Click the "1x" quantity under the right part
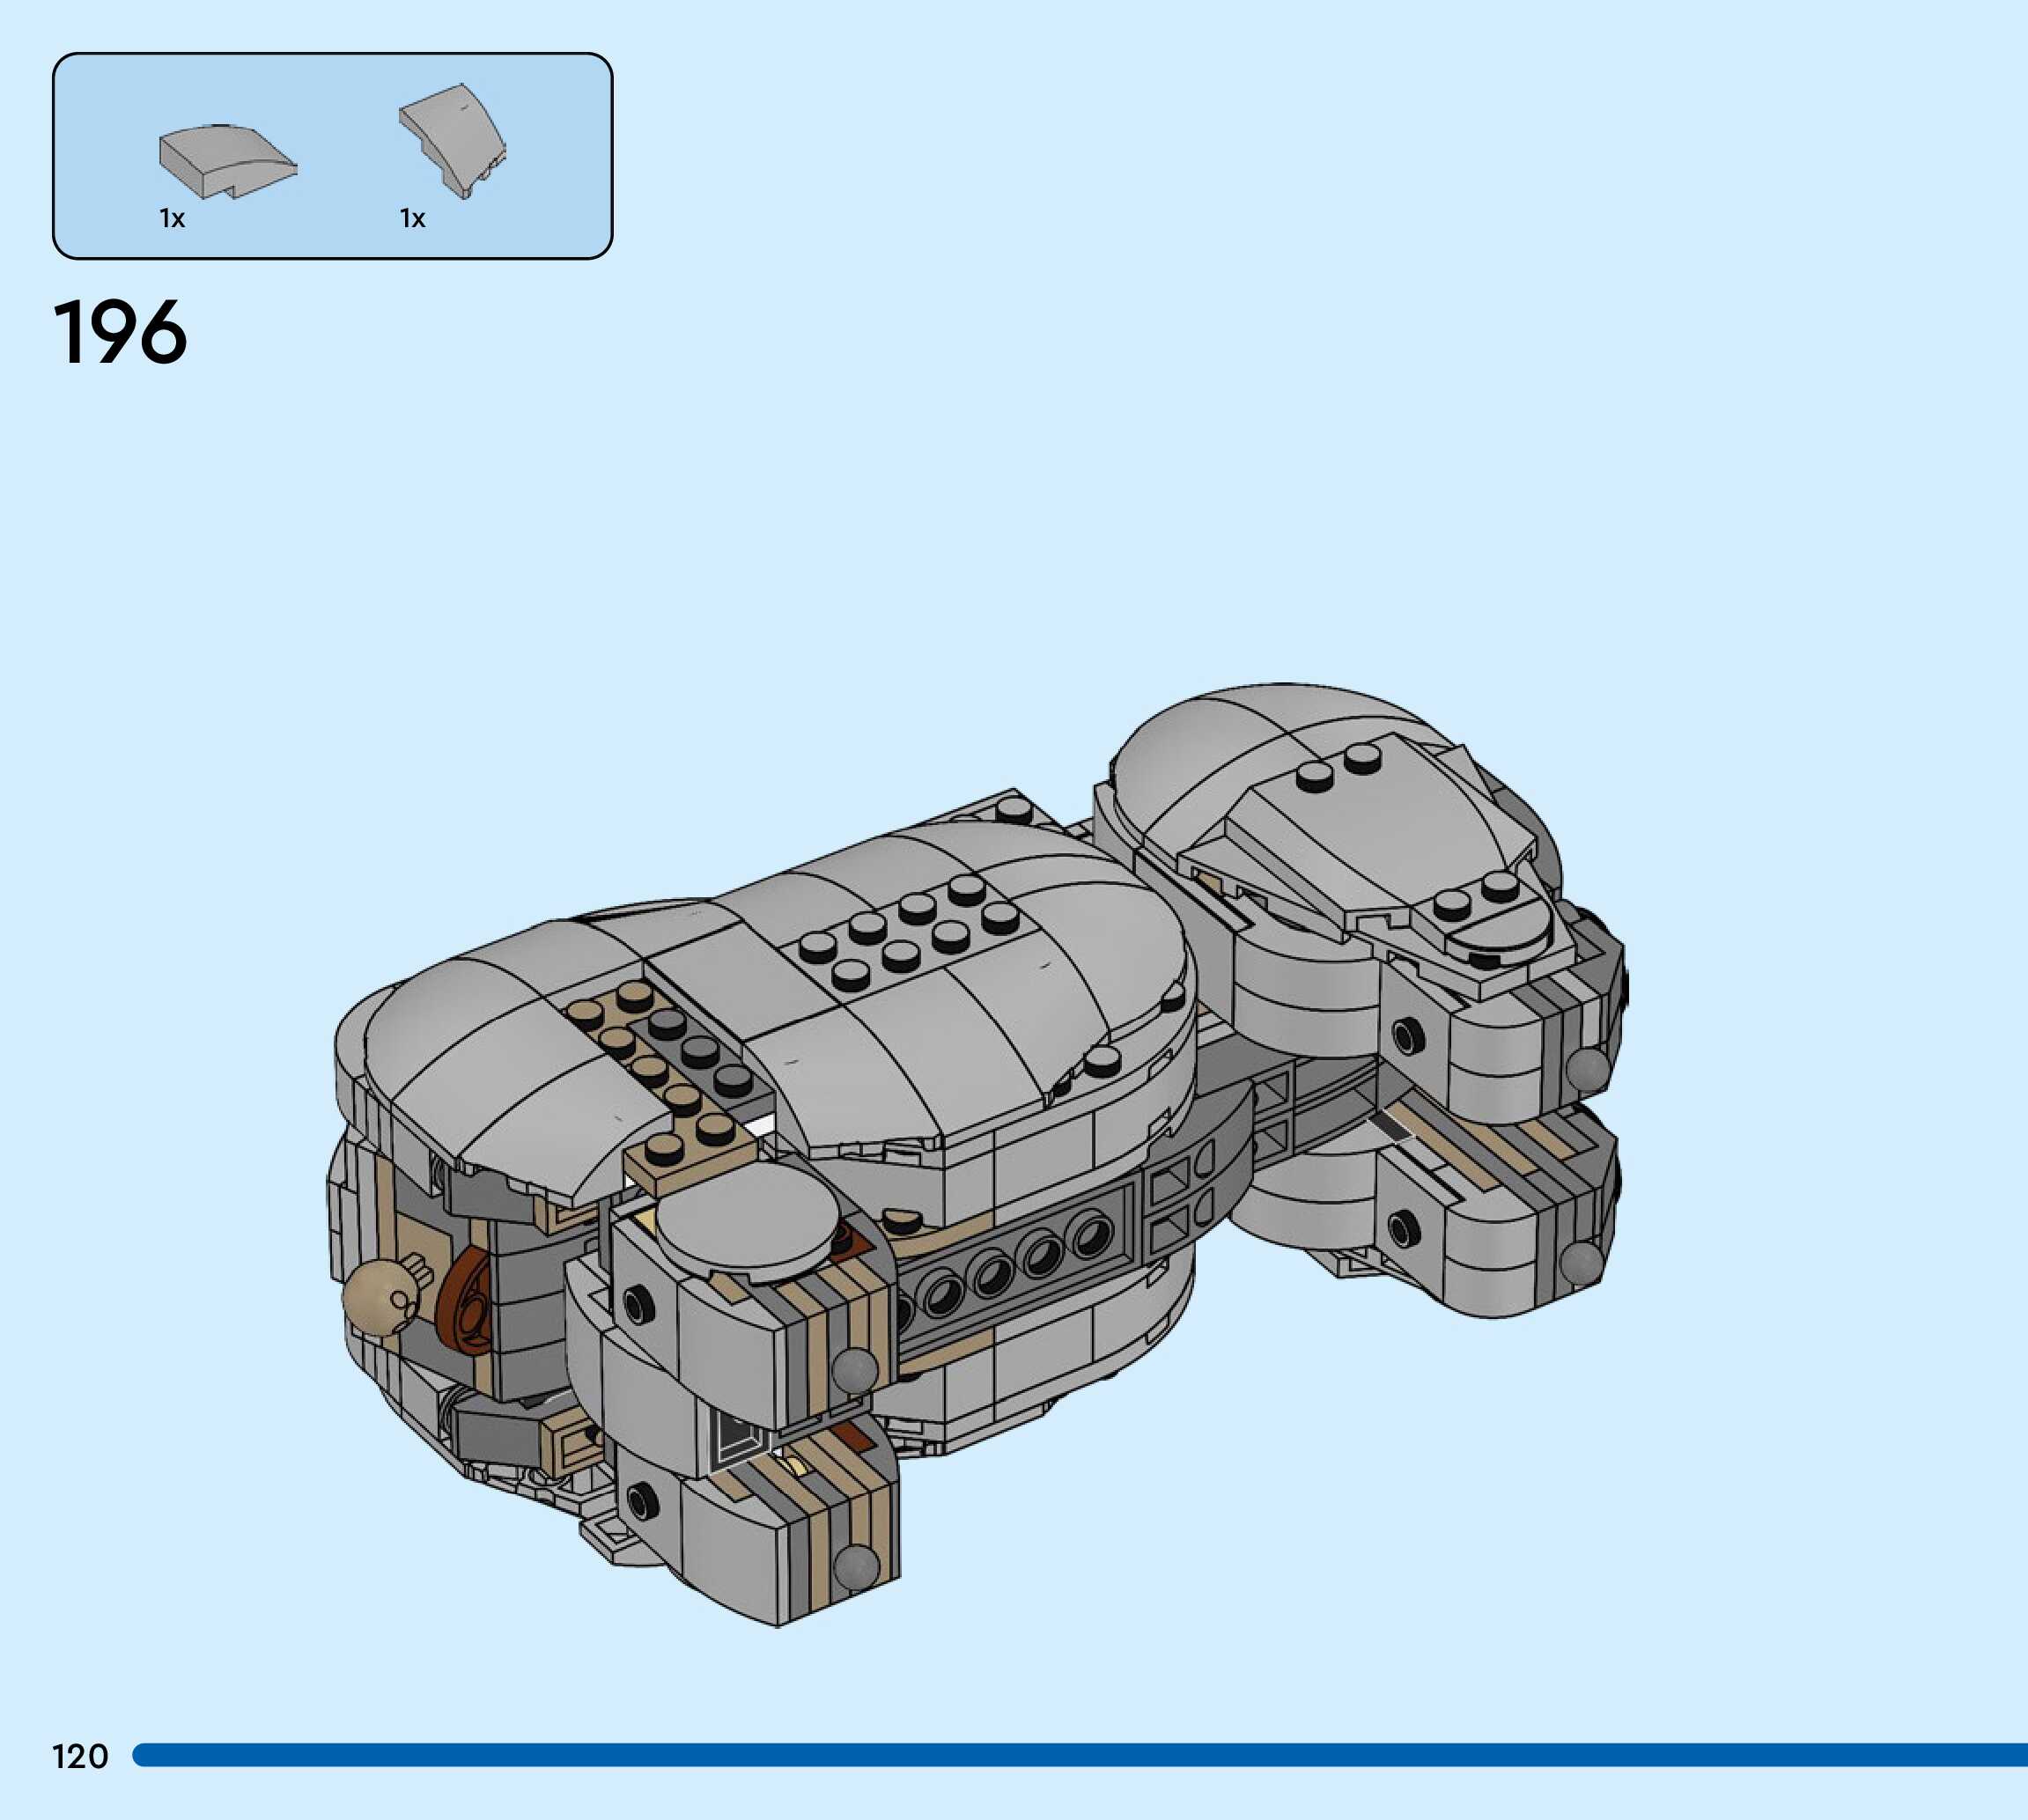 [412, 219]
